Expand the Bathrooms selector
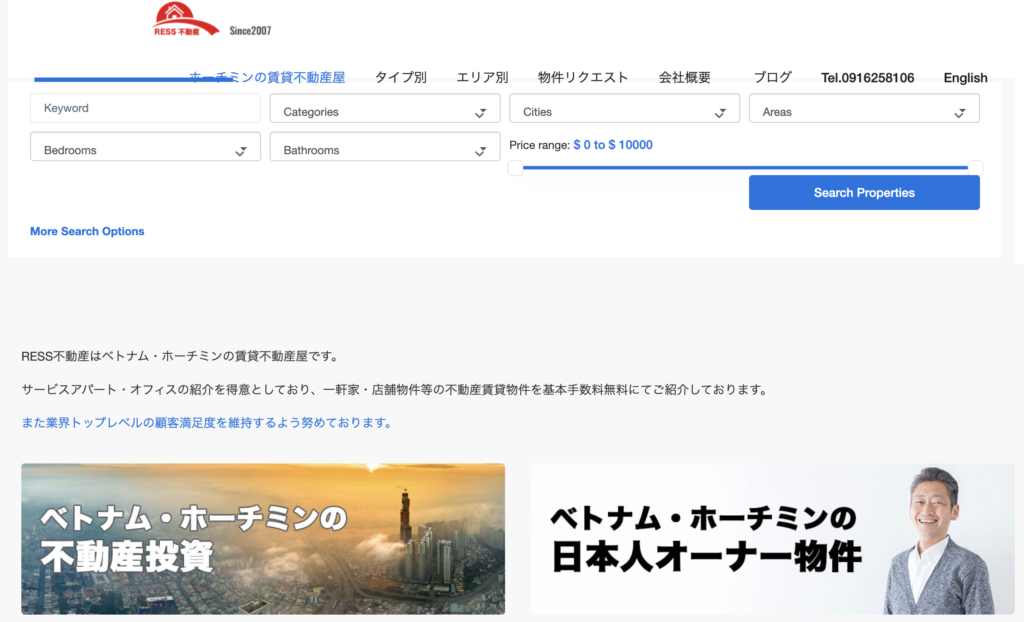This screenshot has height=622, width=1024. [x=384, y=146]
